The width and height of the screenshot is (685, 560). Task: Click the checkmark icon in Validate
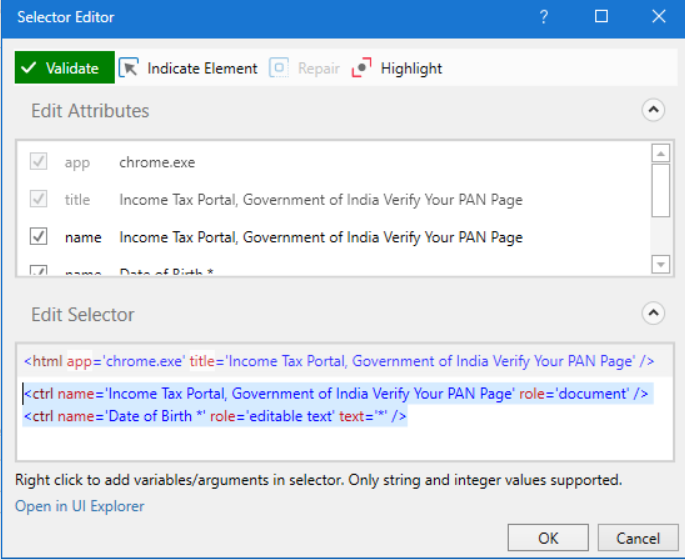pyautogui.click(x=29, y=68)
